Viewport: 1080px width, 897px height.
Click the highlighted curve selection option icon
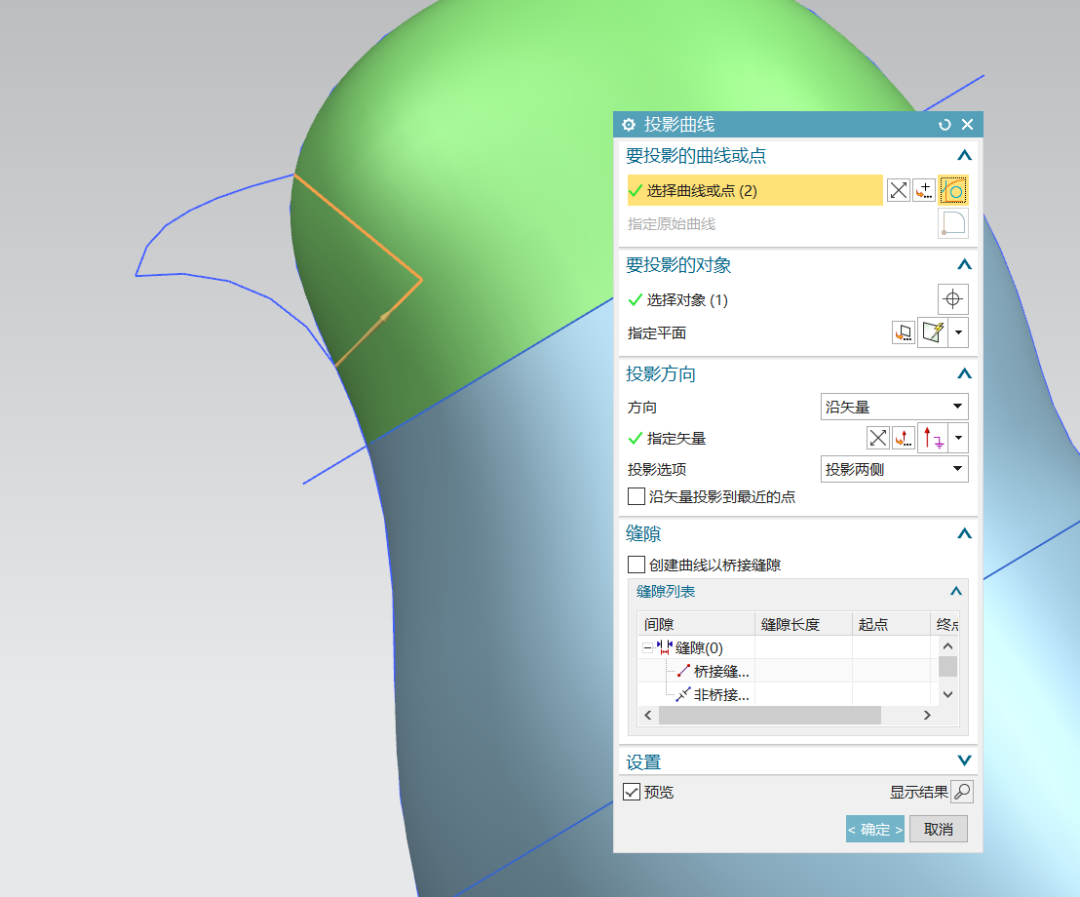click(x=952, y=189)
